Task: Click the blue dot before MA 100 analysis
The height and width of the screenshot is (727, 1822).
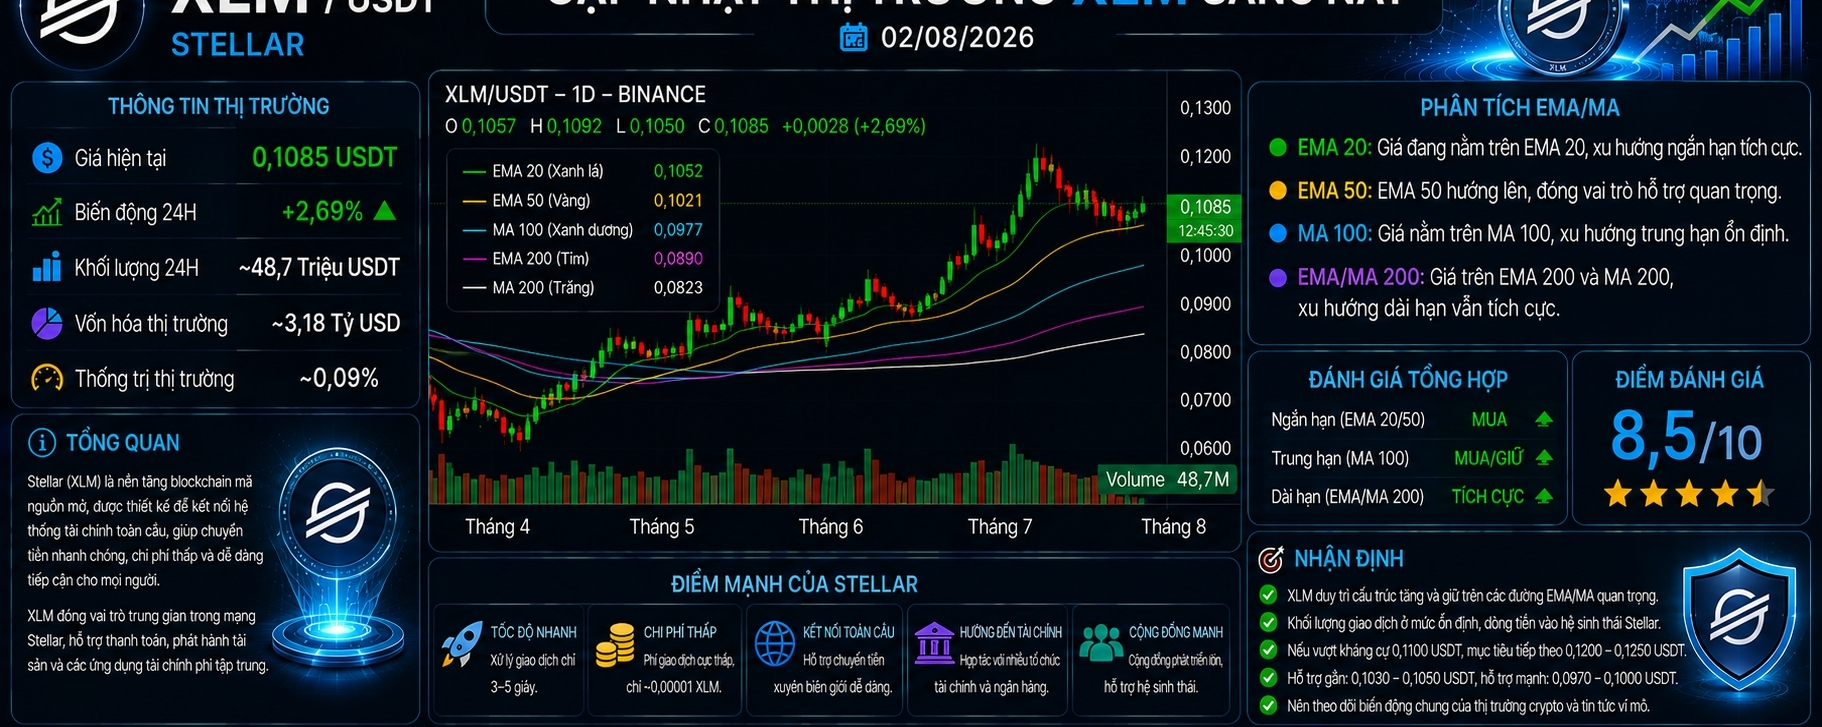Action: pos(1277,234)
